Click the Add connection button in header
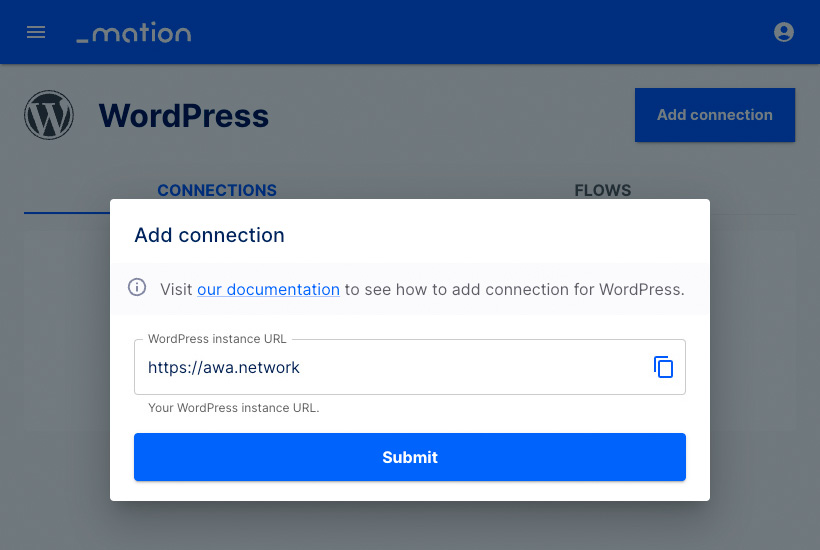The image size is (820, 550). point(715,115)
